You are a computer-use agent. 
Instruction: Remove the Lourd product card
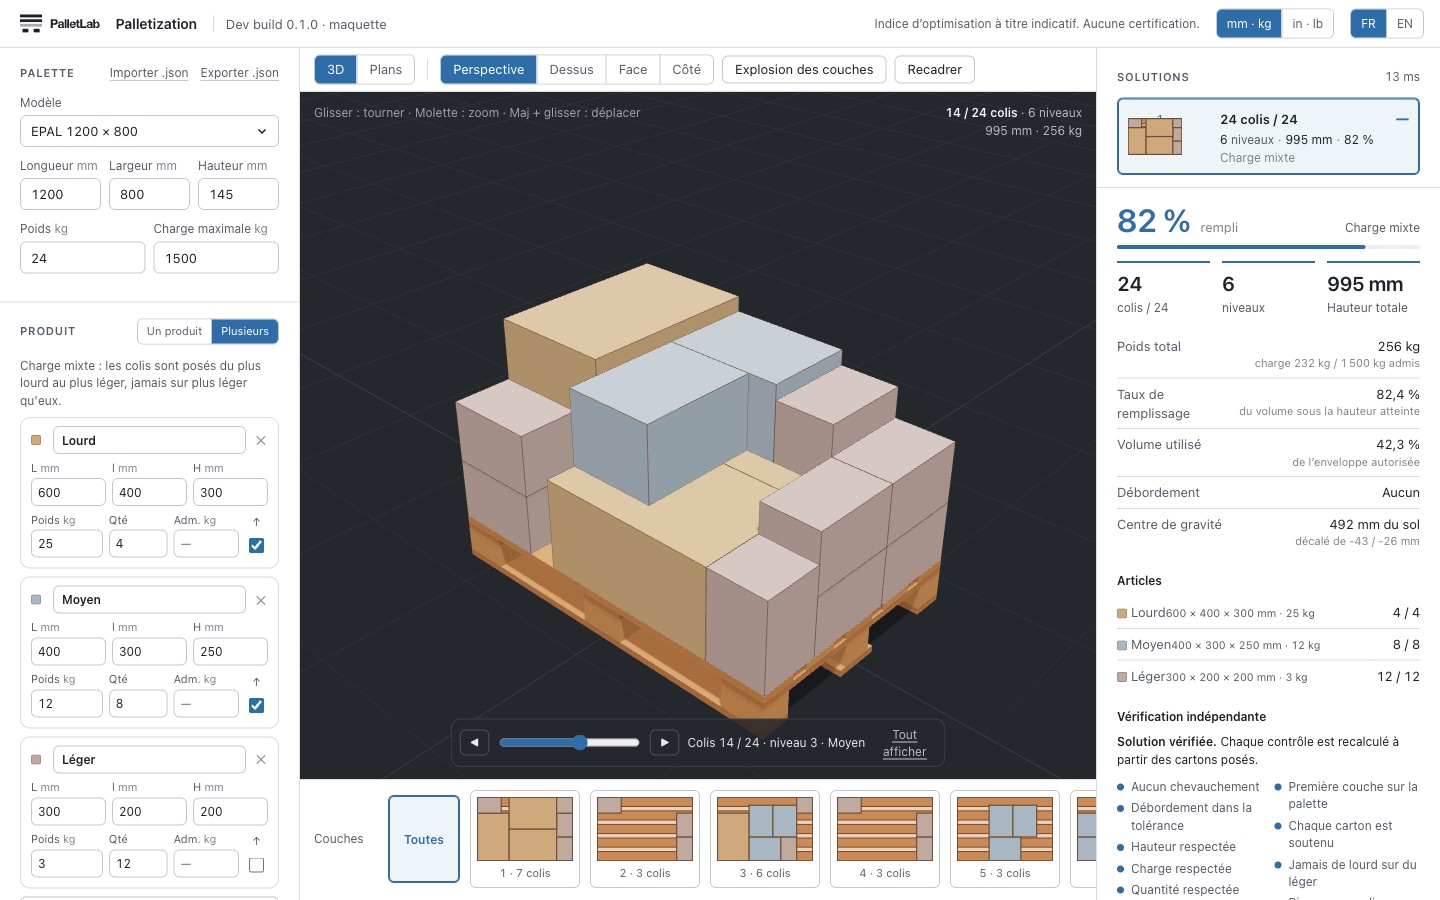tap(261, 440)
